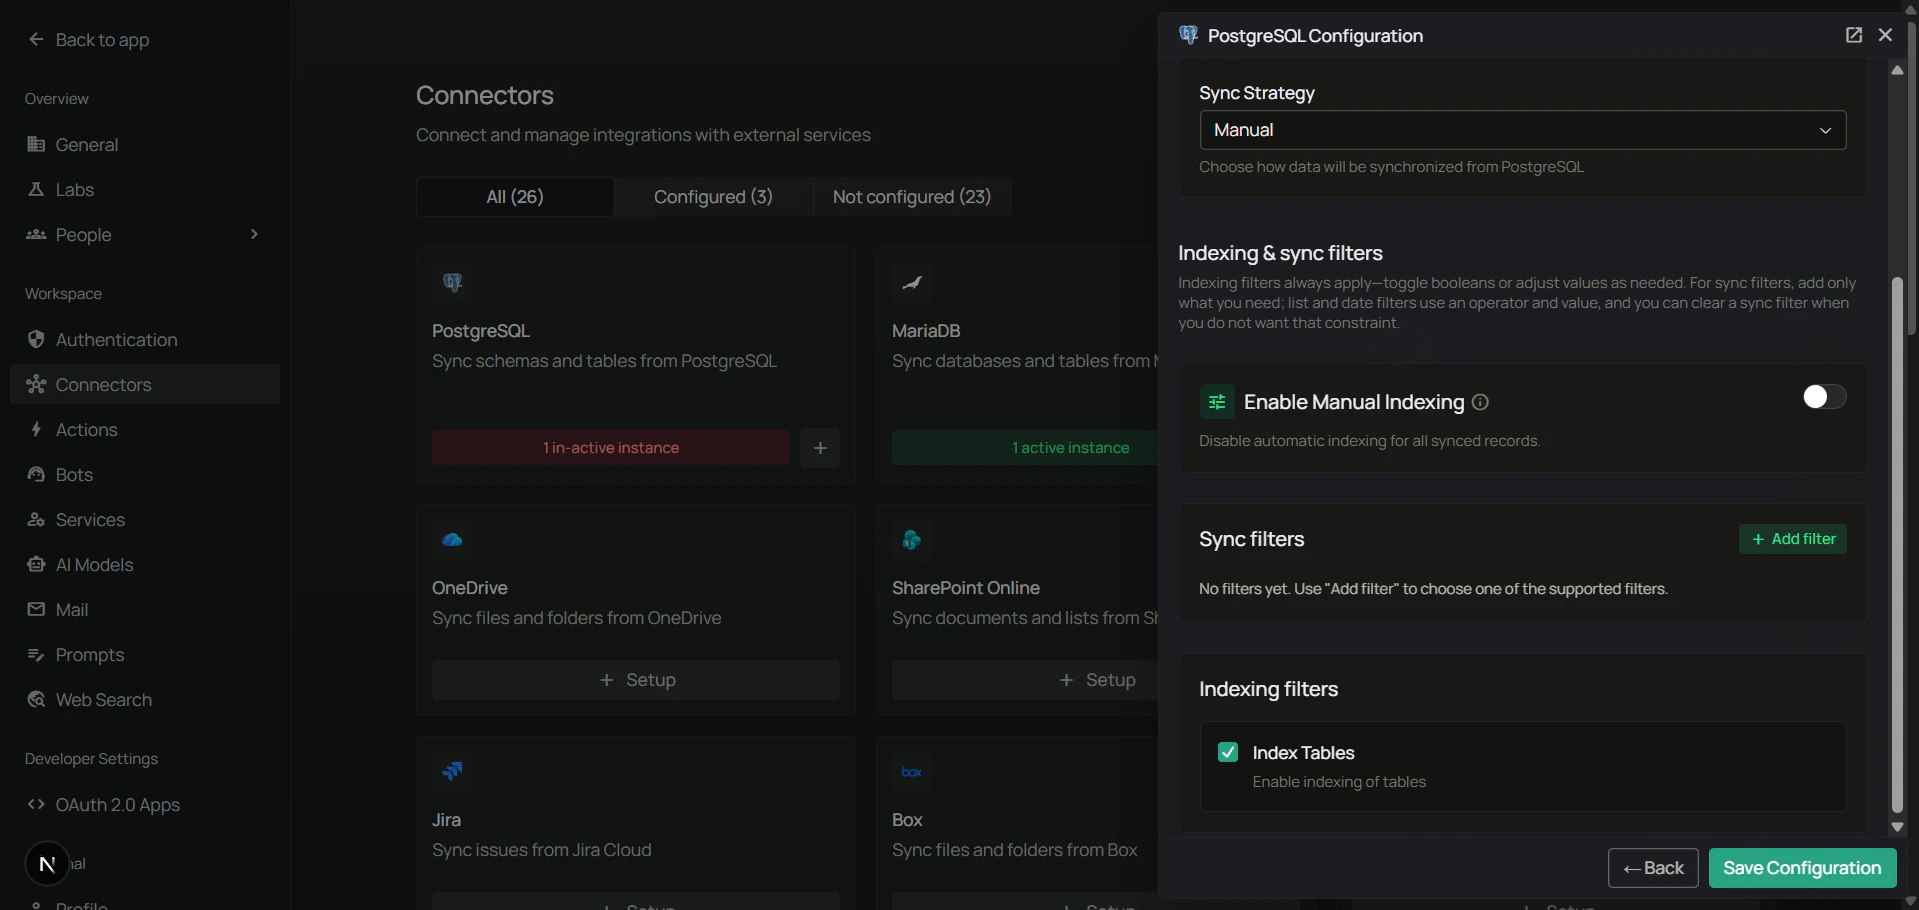Click 'Enable indexing of tables' description

coord(1339,782)
